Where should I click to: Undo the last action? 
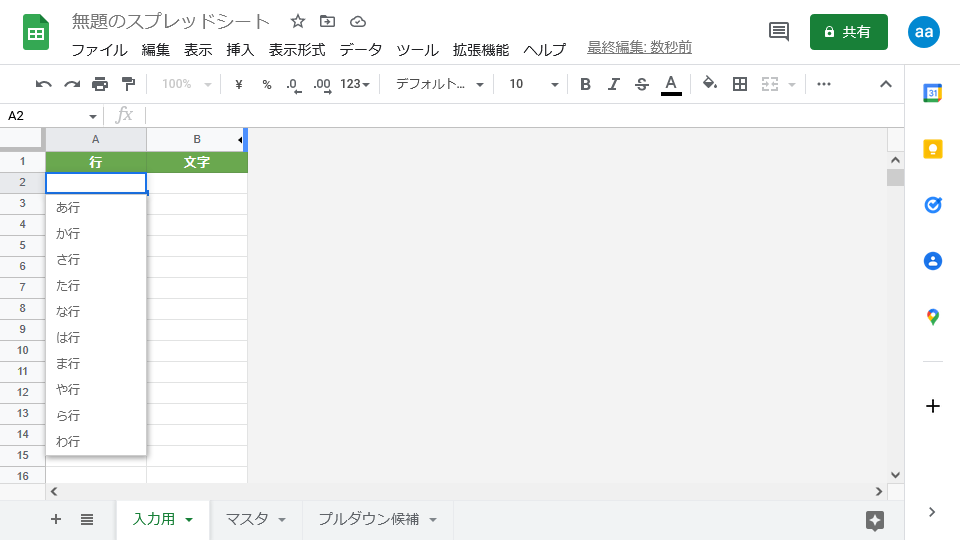click(43, 84)
